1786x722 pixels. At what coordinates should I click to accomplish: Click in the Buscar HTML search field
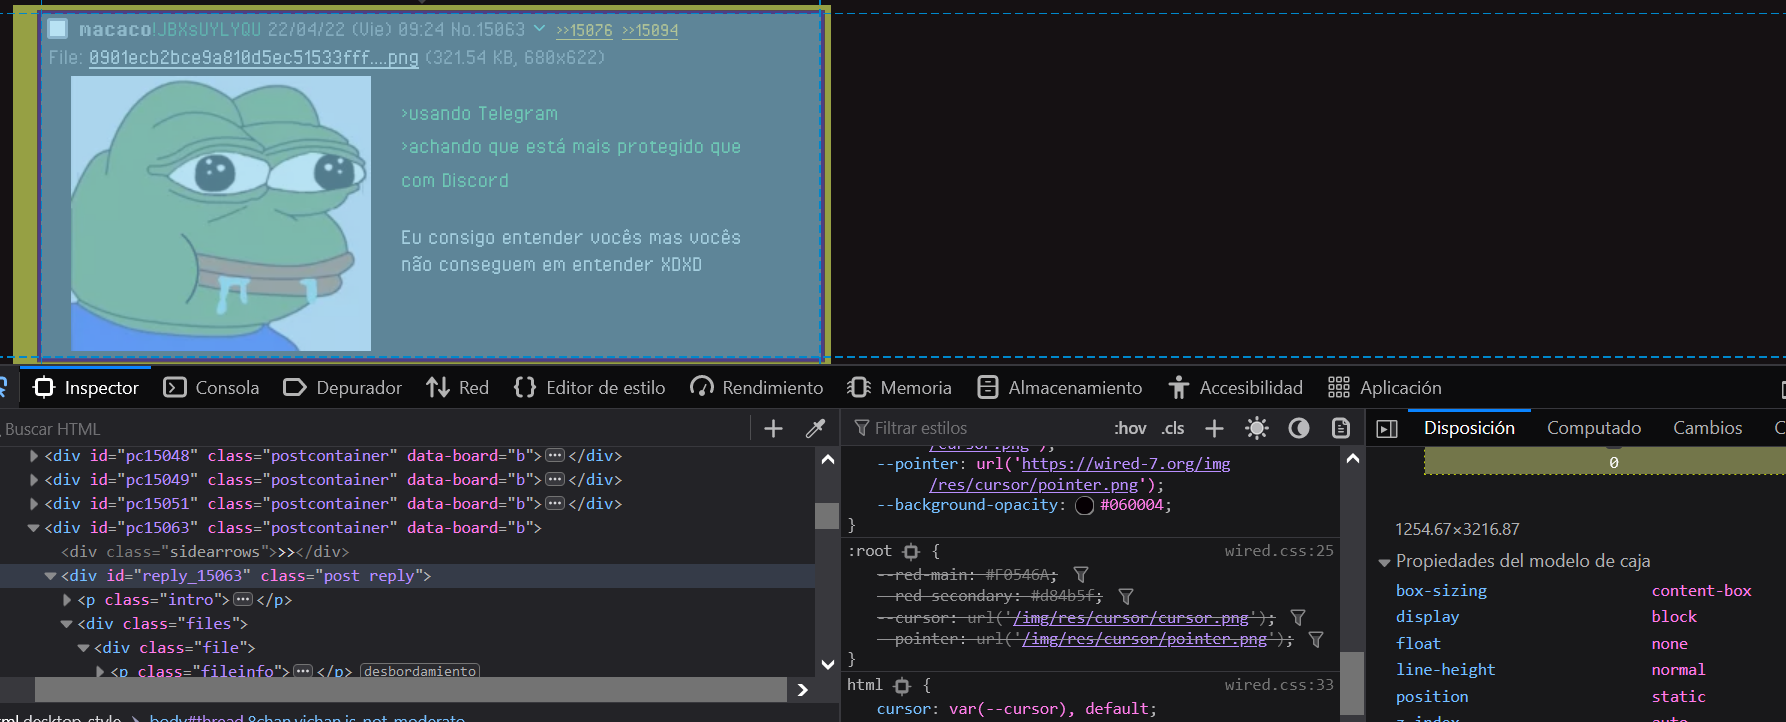point(375,429)
